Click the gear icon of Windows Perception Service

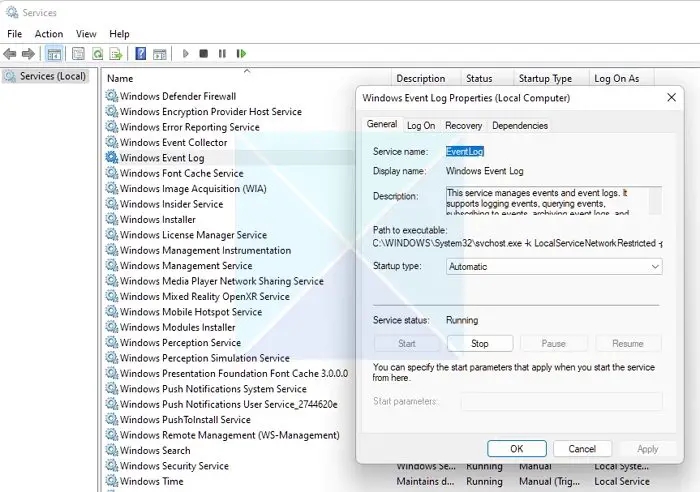point(112,342)
